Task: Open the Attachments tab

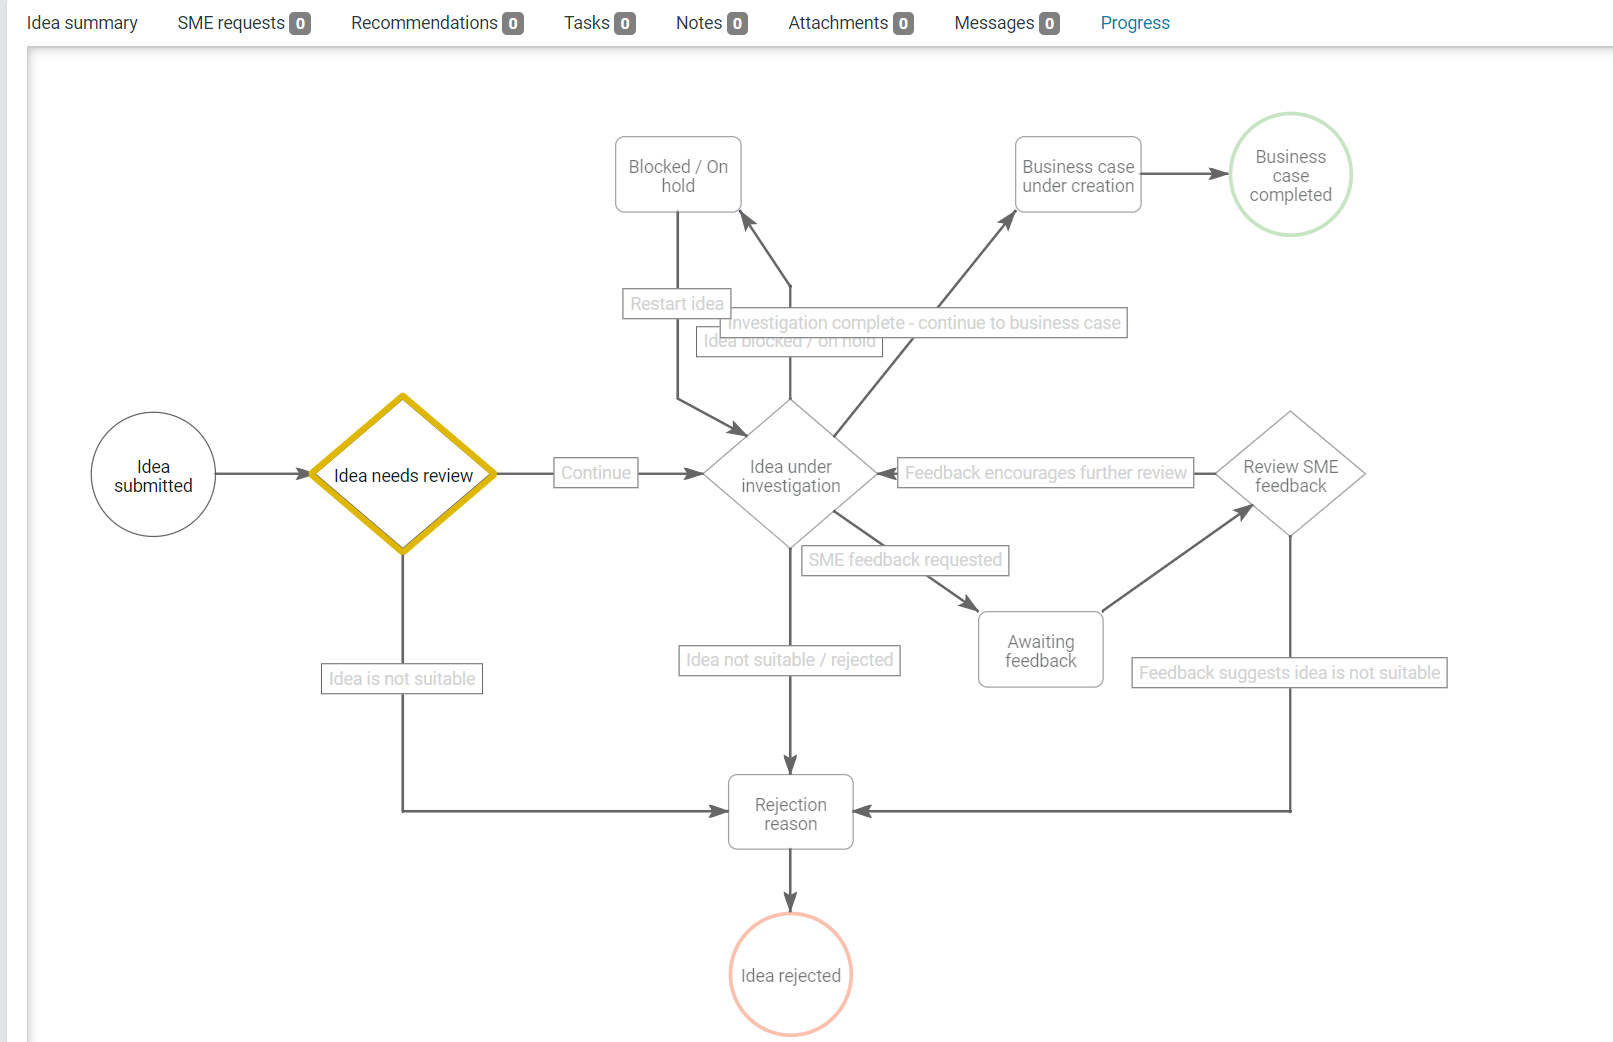Action: [x=849, y=23]
